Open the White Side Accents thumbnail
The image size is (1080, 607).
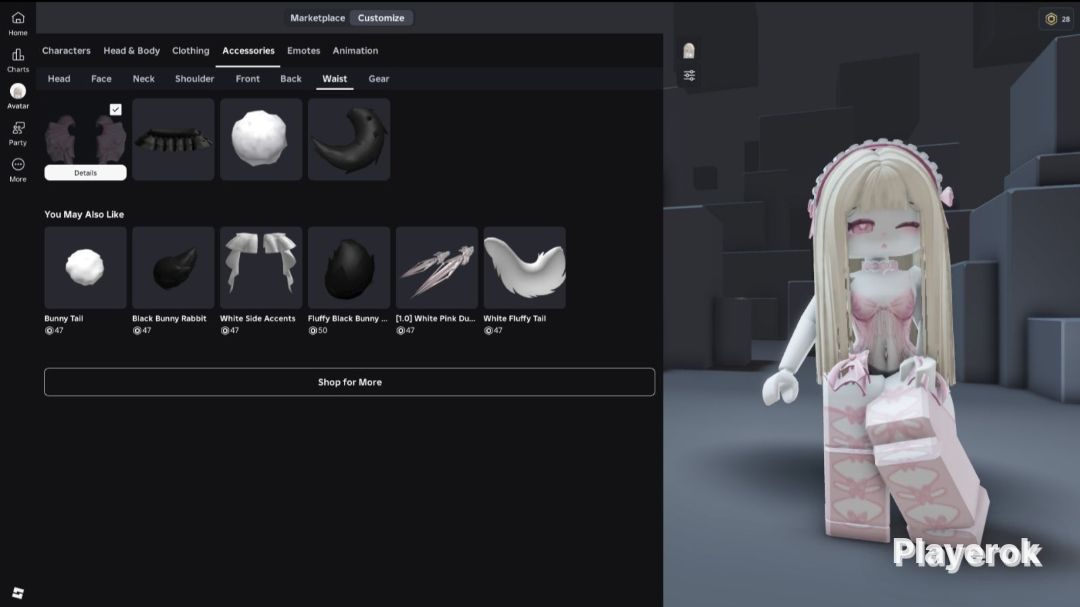261,267
